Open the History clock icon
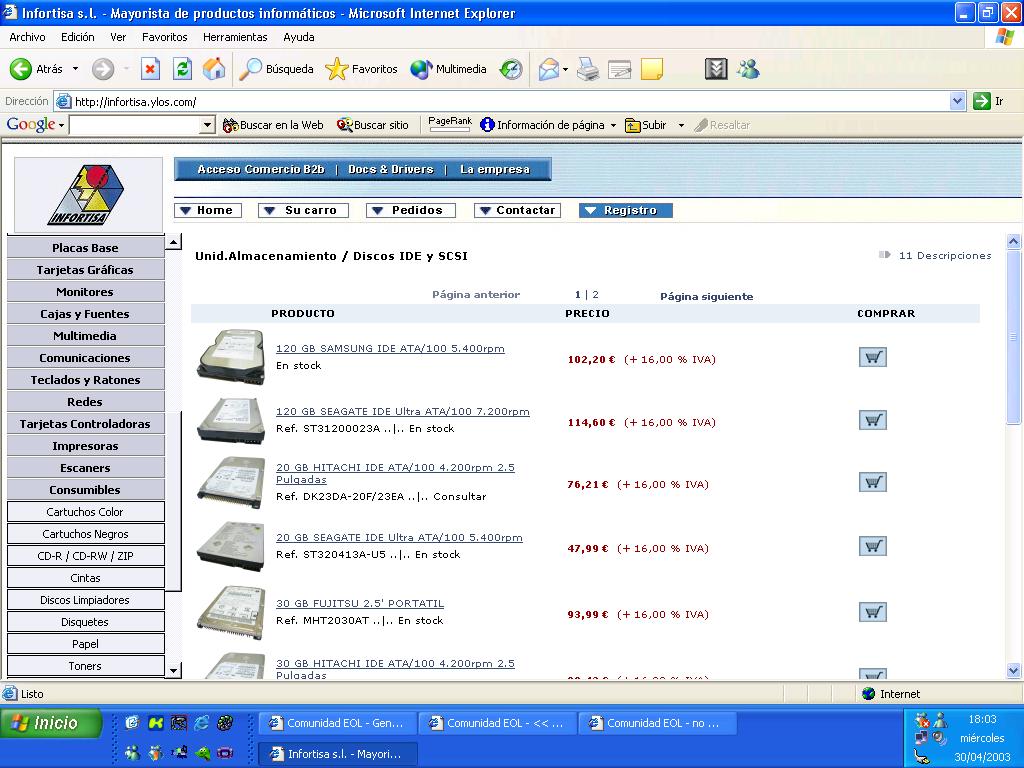 tap(511, 69)
